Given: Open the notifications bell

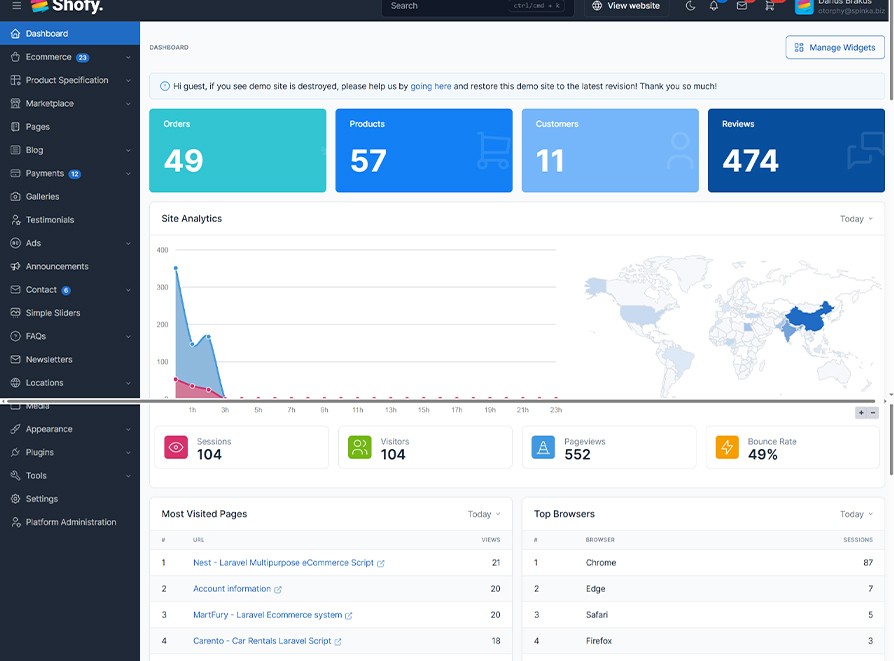Looking at the screenshot, I should point(714,6).
